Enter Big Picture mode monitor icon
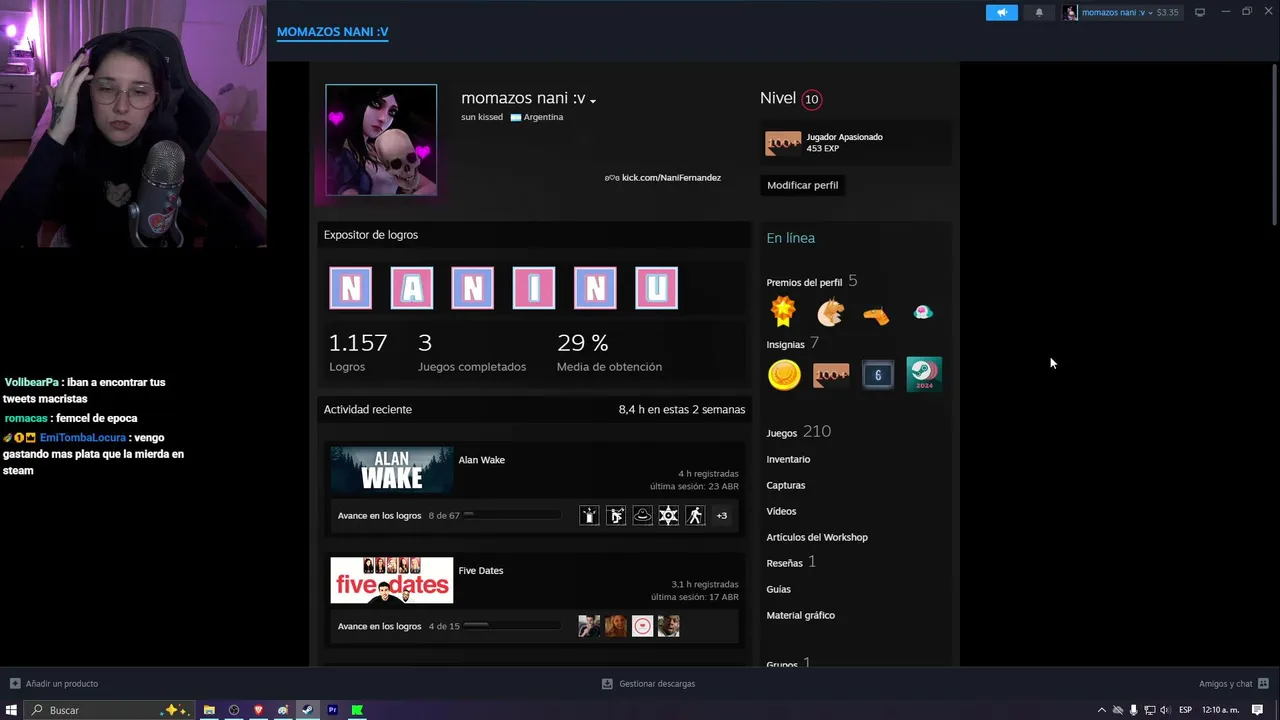Image resolution: width=1280 pixels, height=720 pixels. click(1200, 12)
